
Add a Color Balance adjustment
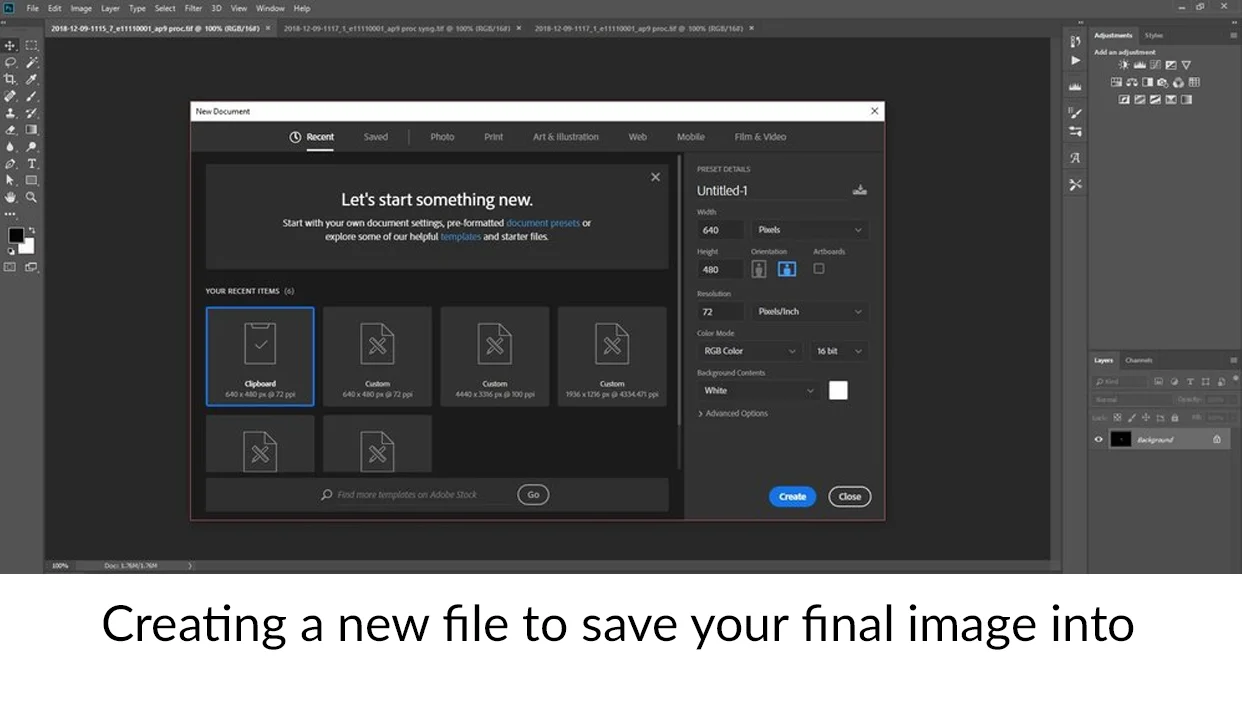point(1132,82)
